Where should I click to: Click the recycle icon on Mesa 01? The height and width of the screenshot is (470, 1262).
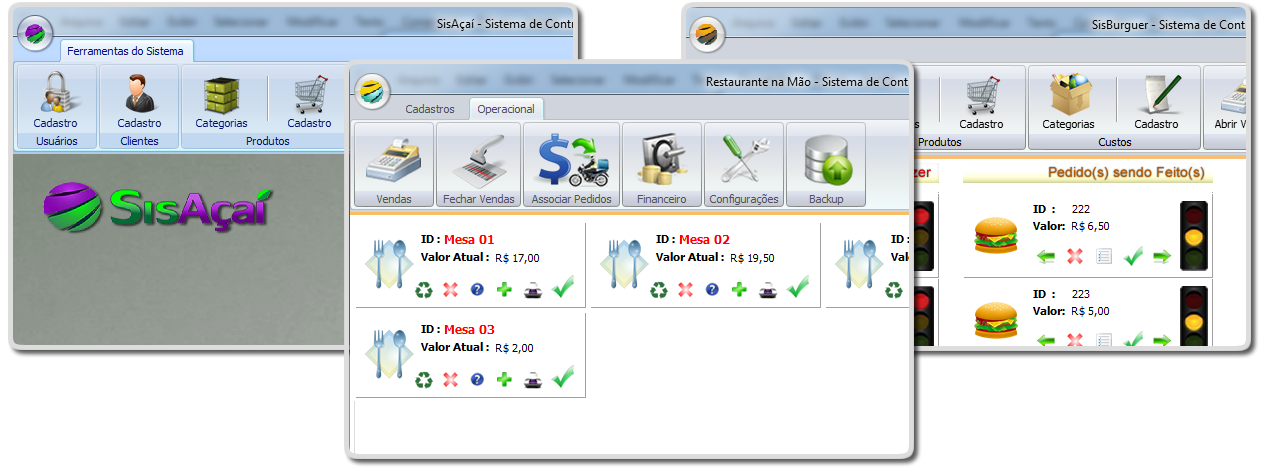[x=424, y=290]
